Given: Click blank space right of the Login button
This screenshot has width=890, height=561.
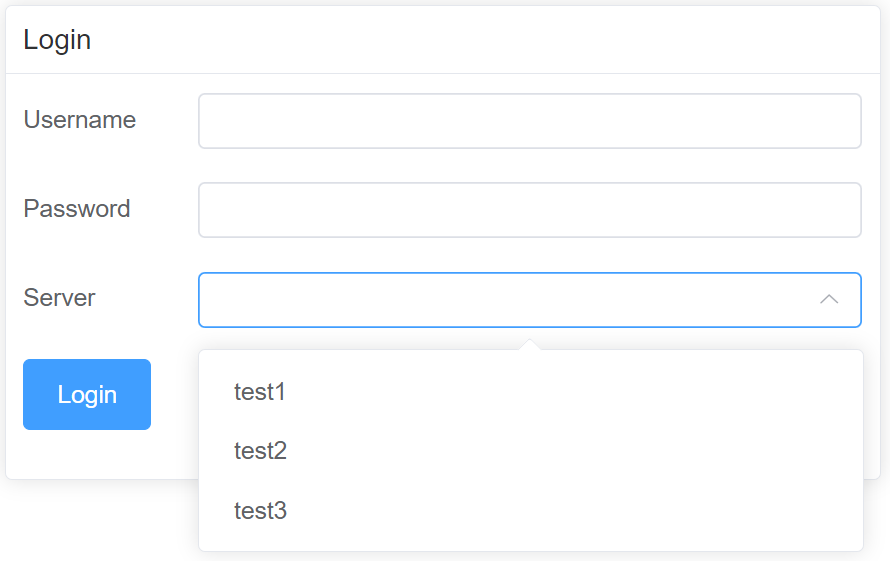Looking at the screenshot, I should coord(175,395).
